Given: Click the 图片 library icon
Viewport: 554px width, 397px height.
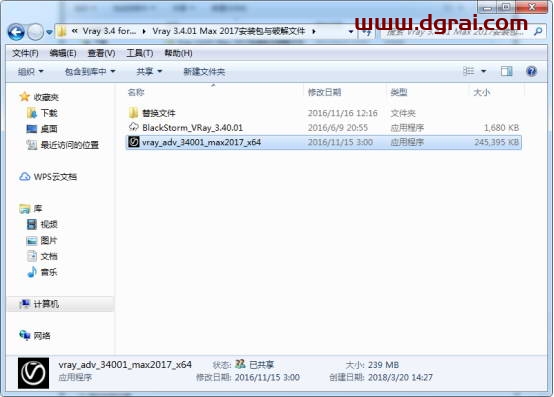Looking at the screenshot, I should [31, 241].
